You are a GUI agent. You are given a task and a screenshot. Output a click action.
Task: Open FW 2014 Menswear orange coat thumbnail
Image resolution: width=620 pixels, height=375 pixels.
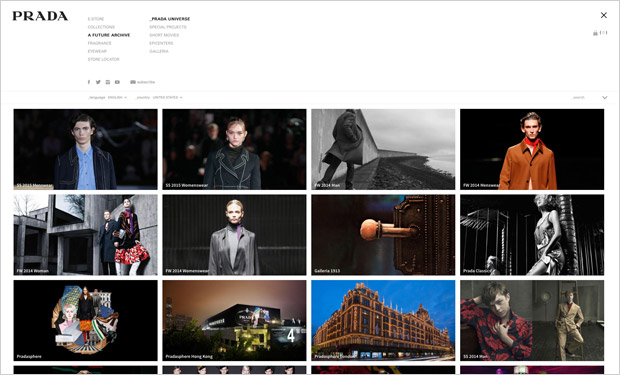click(x=532, y=149)
